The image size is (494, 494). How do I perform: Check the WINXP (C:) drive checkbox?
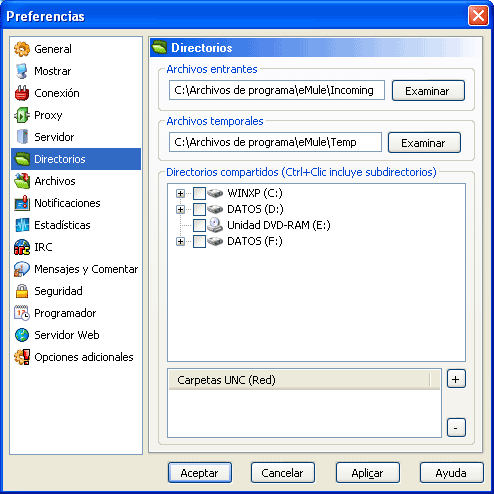click(199, 193)
